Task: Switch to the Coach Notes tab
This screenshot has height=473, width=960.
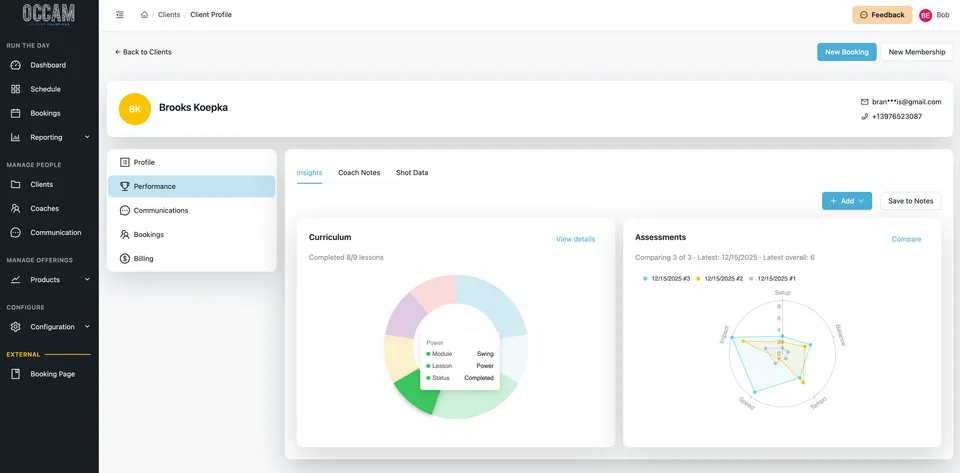Action: pos(359,173)
